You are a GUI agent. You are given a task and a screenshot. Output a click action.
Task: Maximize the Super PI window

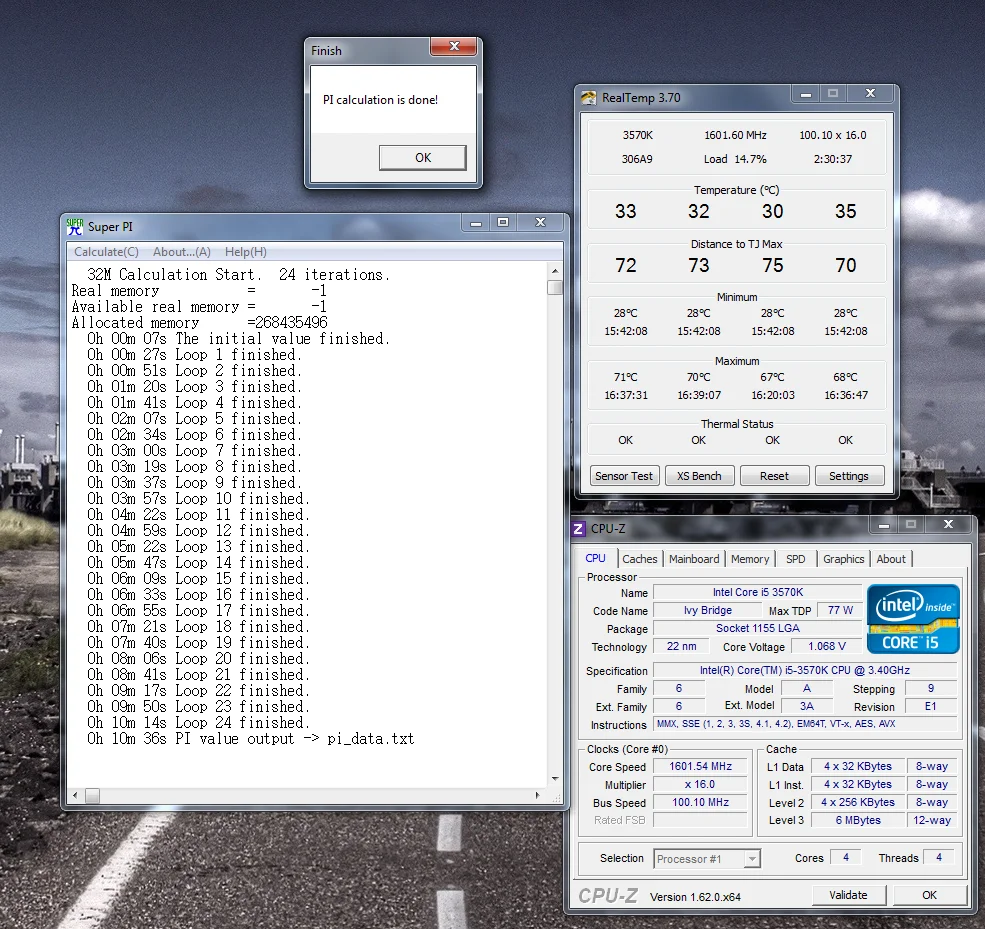503,222
